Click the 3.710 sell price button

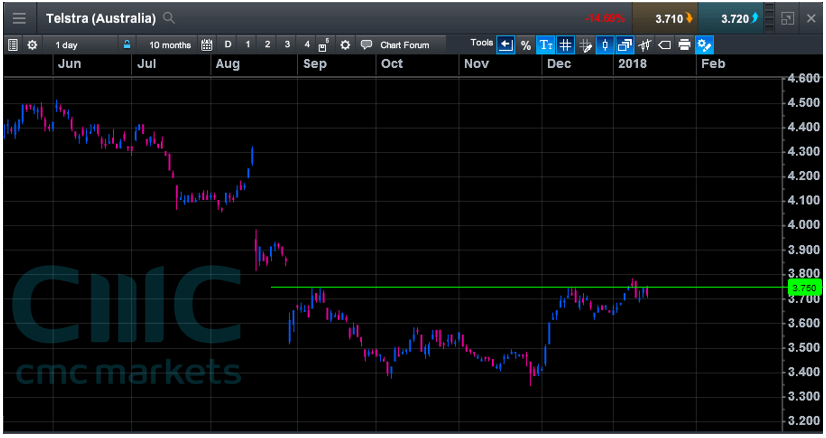[x=665, y=18]
